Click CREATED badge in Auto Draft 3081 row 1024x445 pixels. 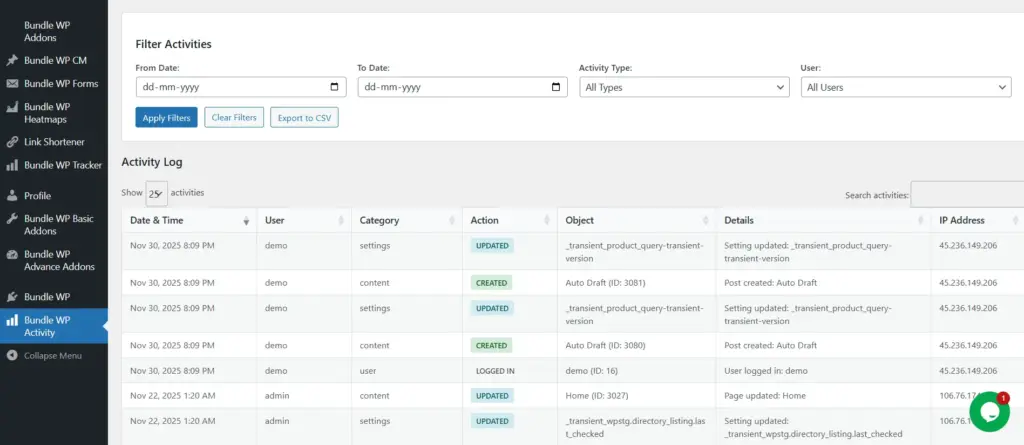click(491, 283)
